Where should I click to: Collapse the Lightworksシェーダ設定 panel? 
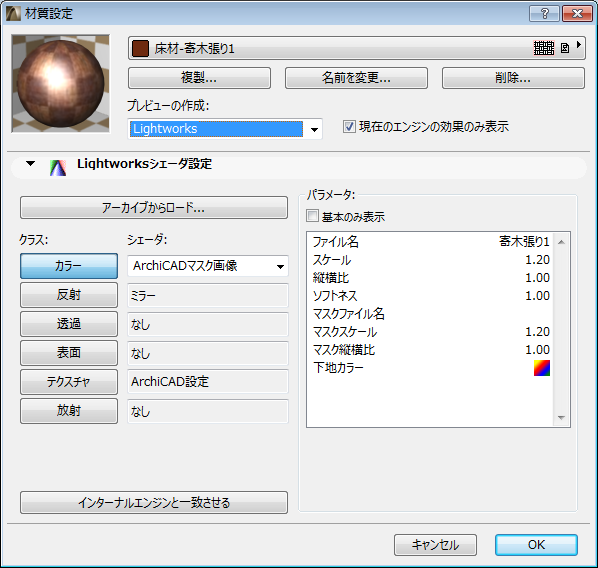click(31, 164)
